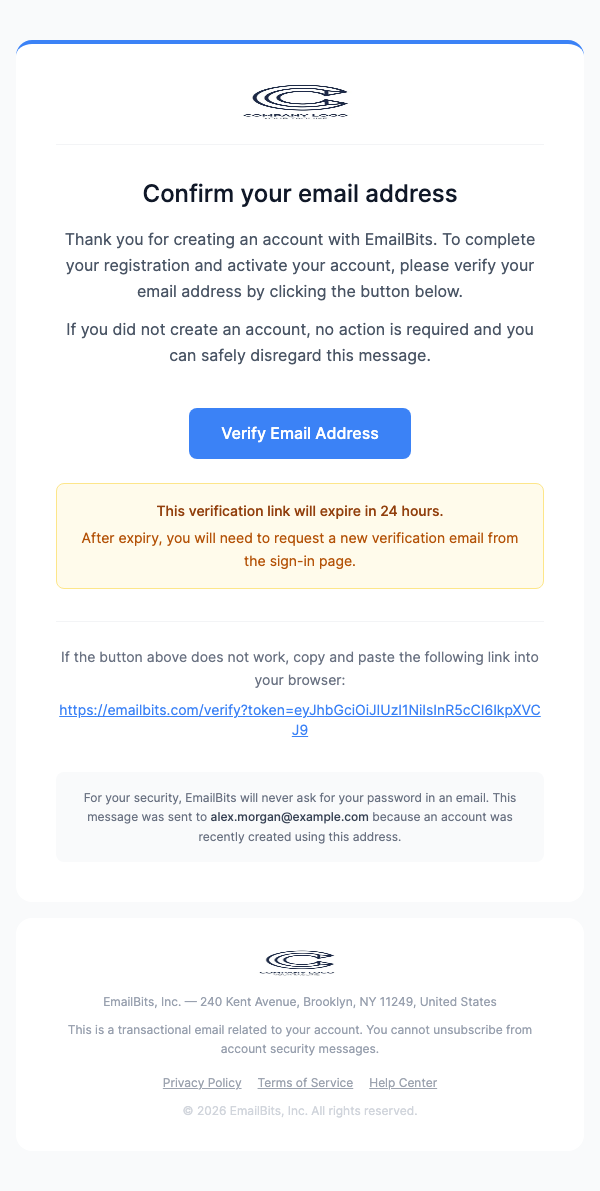The height and width of the screenshot is (1191, 600).
Task: View the Terms of Service
Action: point(305,1082)
